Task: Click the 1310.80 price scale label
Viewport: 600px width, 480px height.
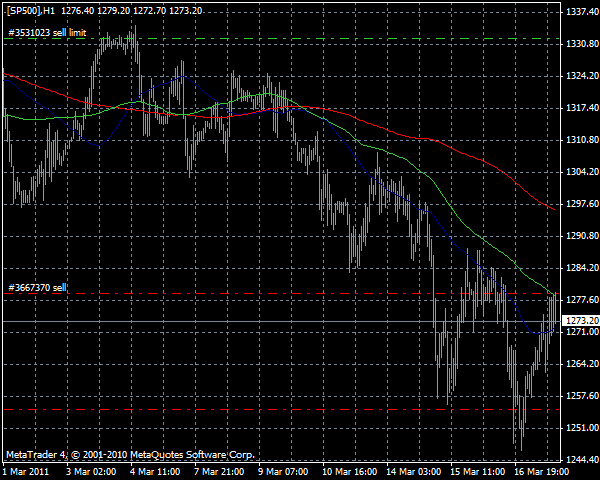Action: pyautogui.click(x=582, y=140)
